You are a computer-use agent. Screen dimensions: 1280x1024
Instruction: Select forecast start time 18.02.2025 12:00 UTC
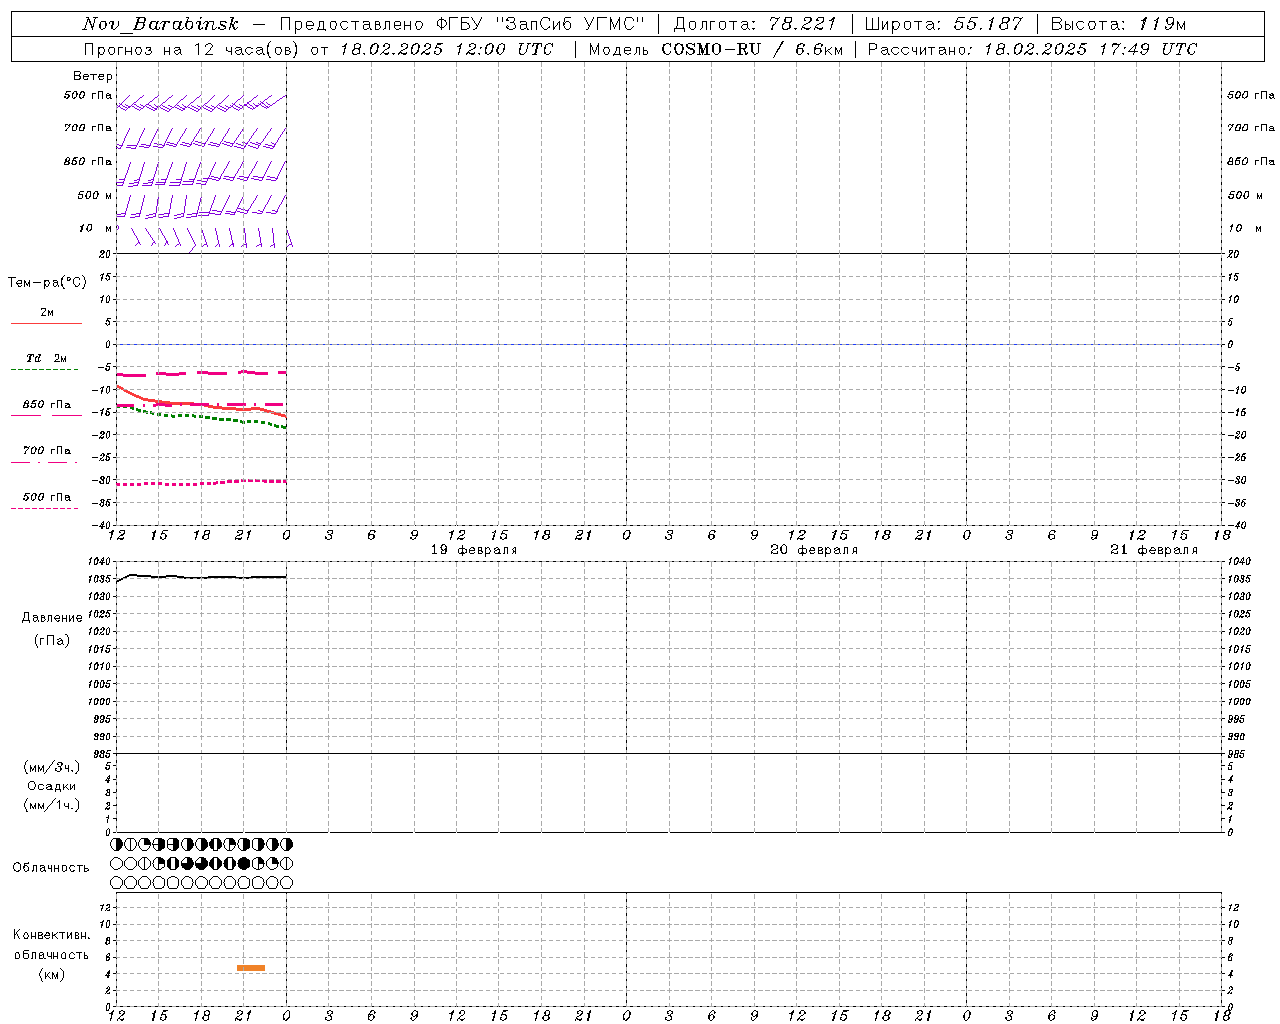coord(446,49)
